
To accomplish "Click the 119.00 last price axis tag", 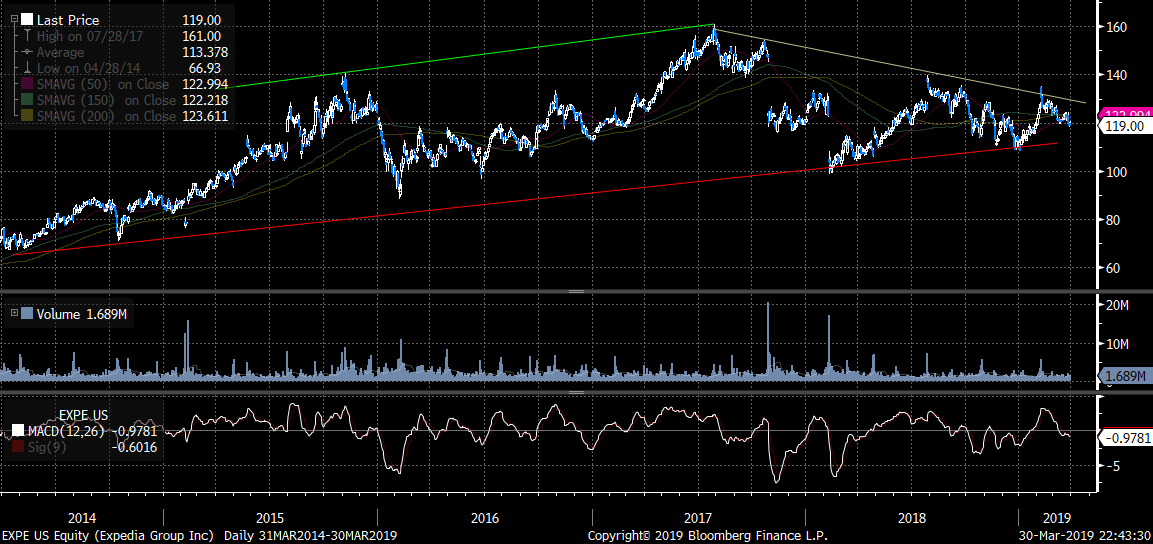I will 1124,126.
